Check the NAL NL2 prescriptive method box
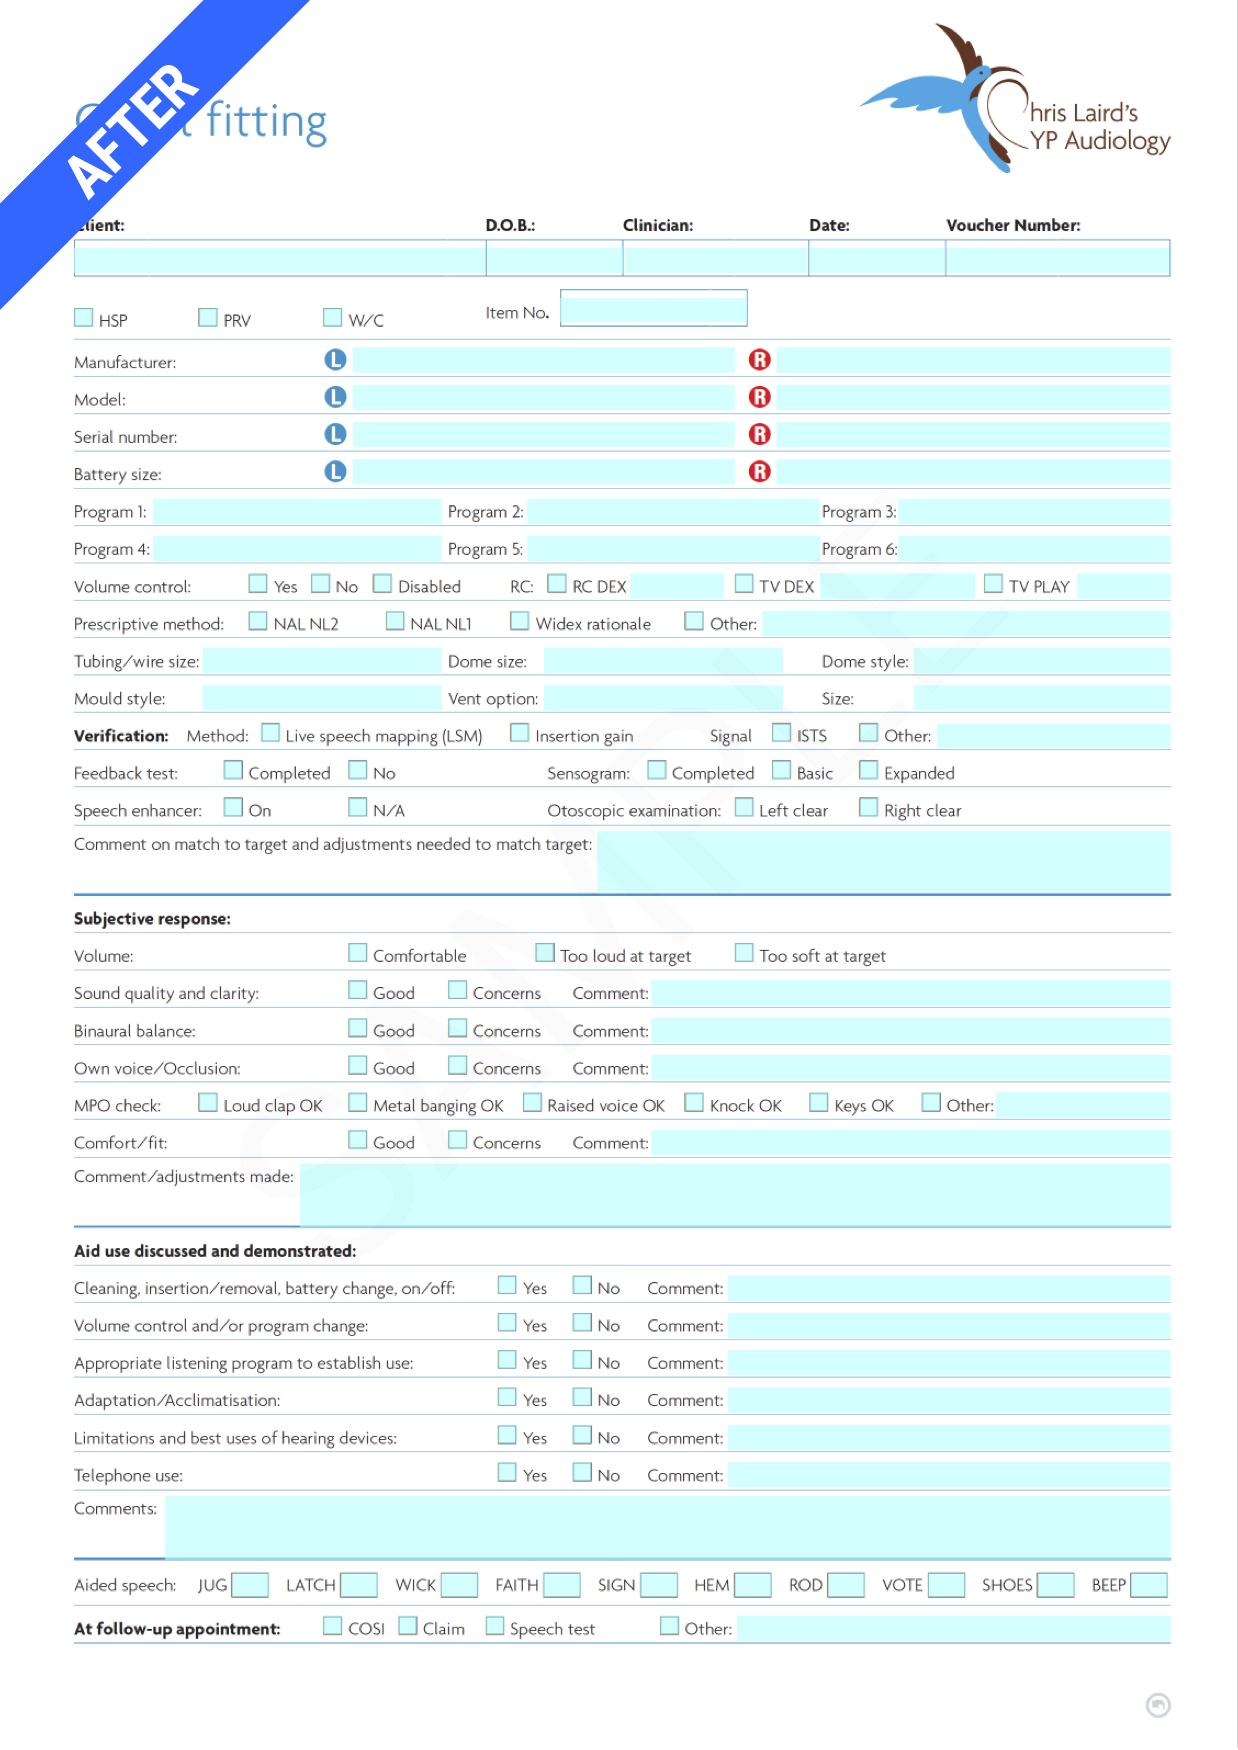The image size is (1238, 1750). (258, 621)
